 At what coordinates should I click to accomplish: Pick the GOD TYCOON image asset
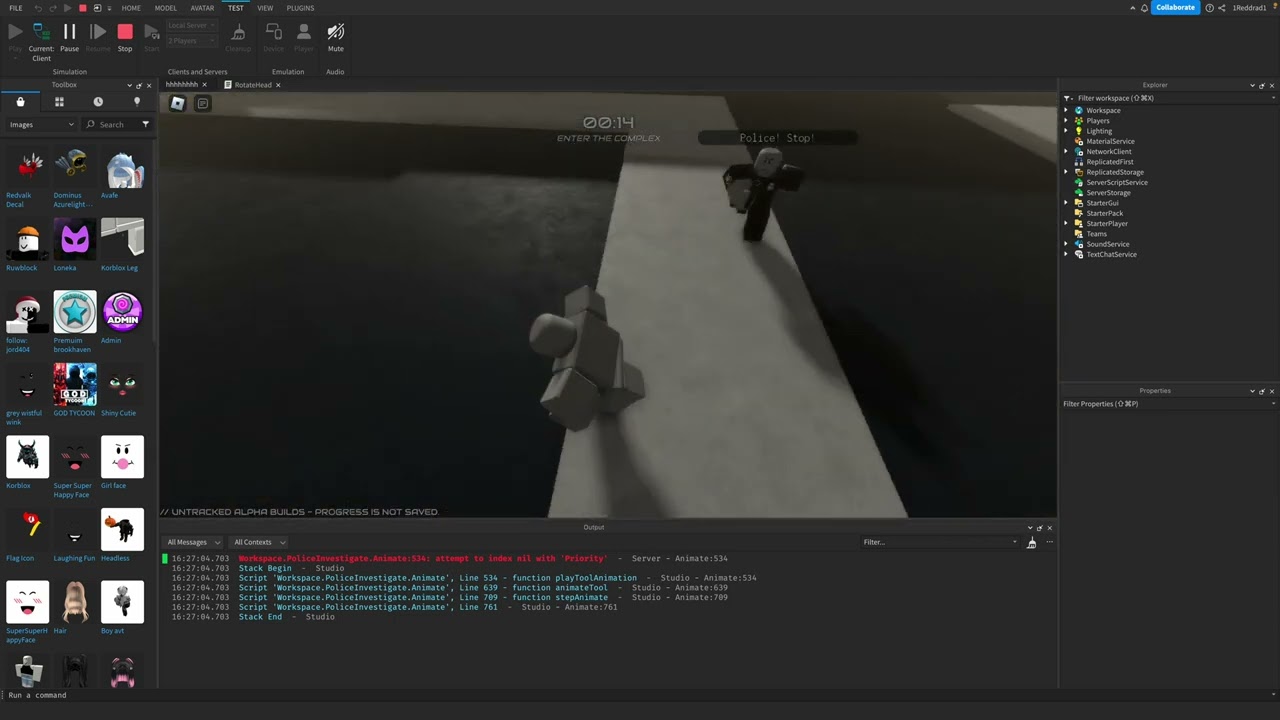75,384
